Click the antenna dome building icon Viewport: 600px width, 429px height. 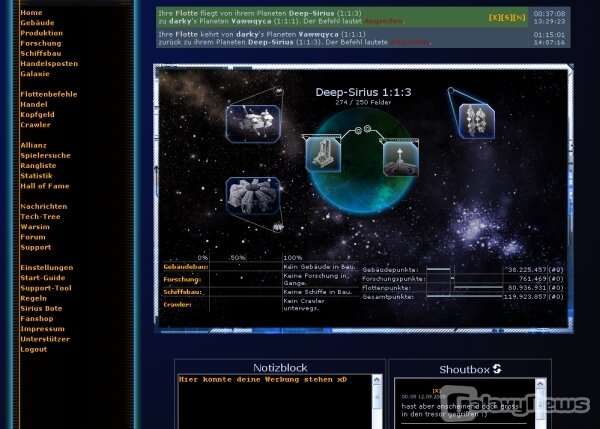coord(401,158)
